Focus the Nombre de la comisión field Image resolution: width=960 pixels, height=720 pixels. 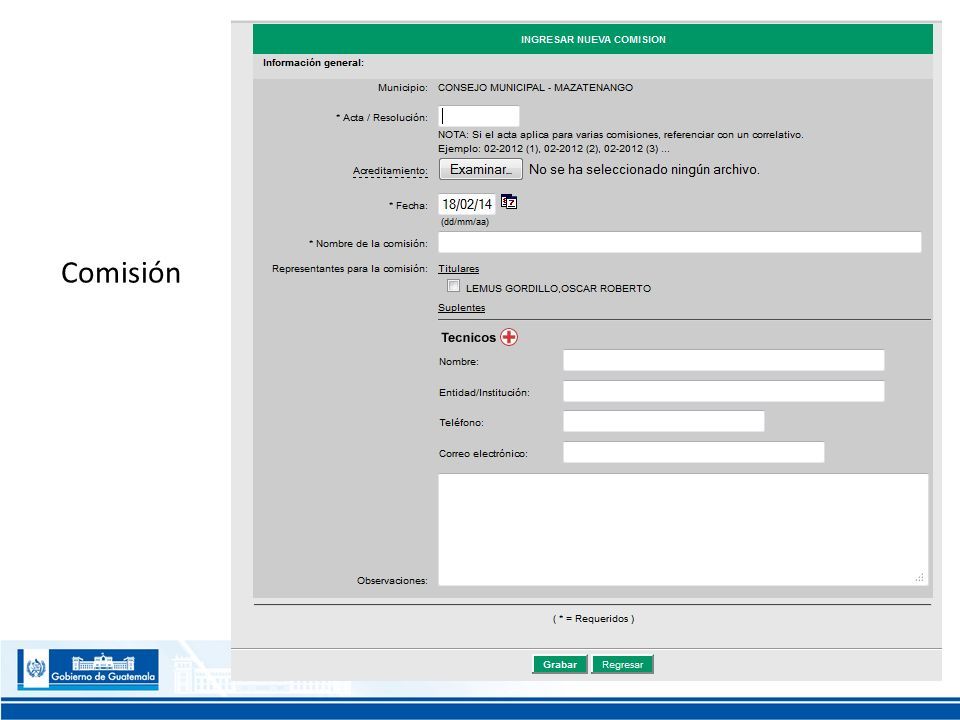(x=680, y=242)
